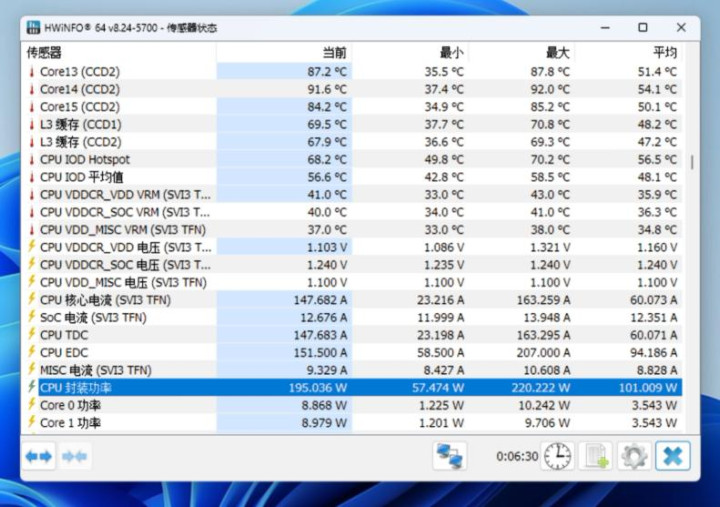Viewport: 720px width, 507px height.
Task: Select the CPU IOD Hotspot row
Action: [352, 159]
